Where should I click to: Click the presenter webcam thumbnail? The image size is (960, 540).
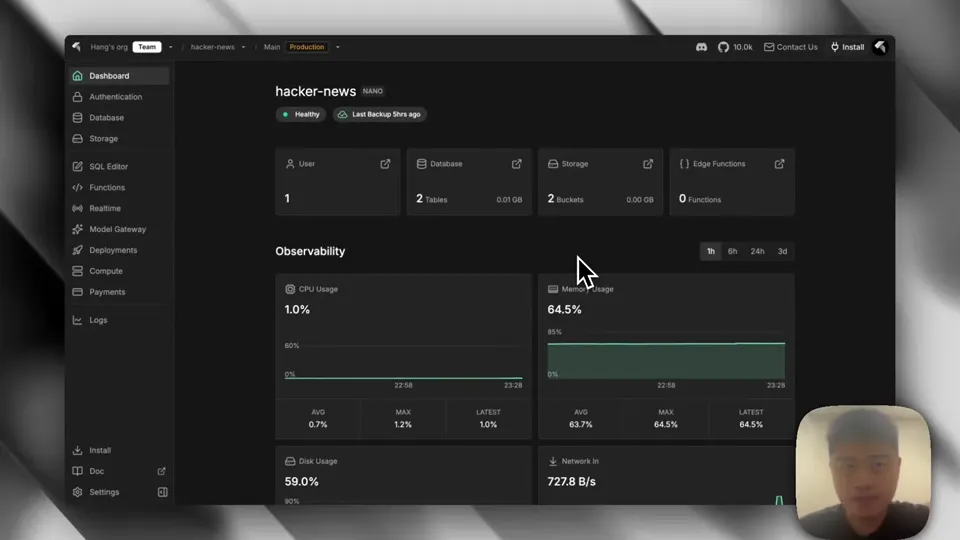[863, 472]
